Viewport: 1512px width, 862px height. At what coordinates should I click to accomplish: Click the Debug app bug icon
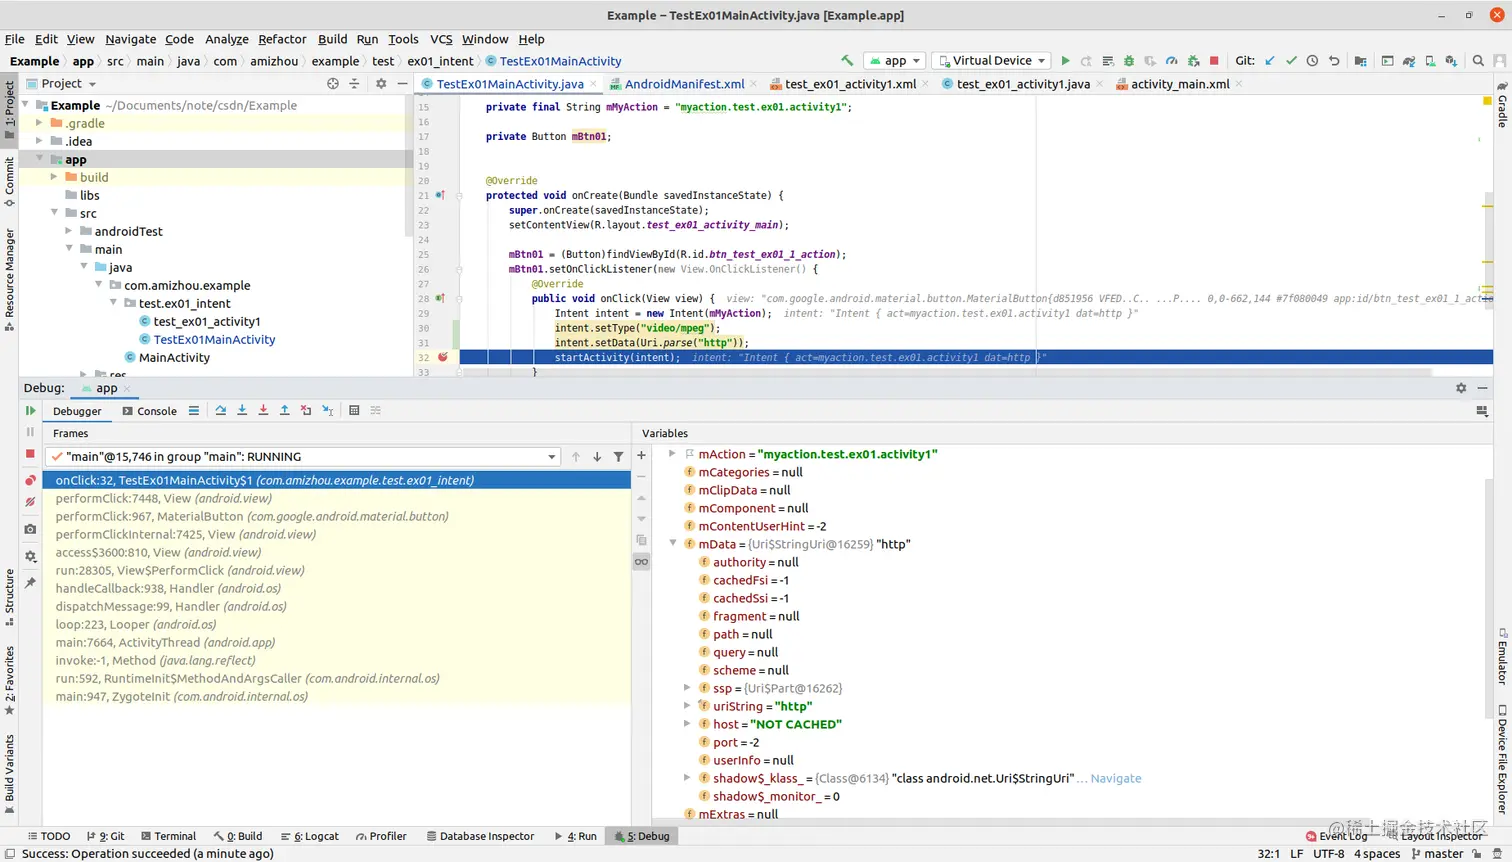[x=1129, y=61]
